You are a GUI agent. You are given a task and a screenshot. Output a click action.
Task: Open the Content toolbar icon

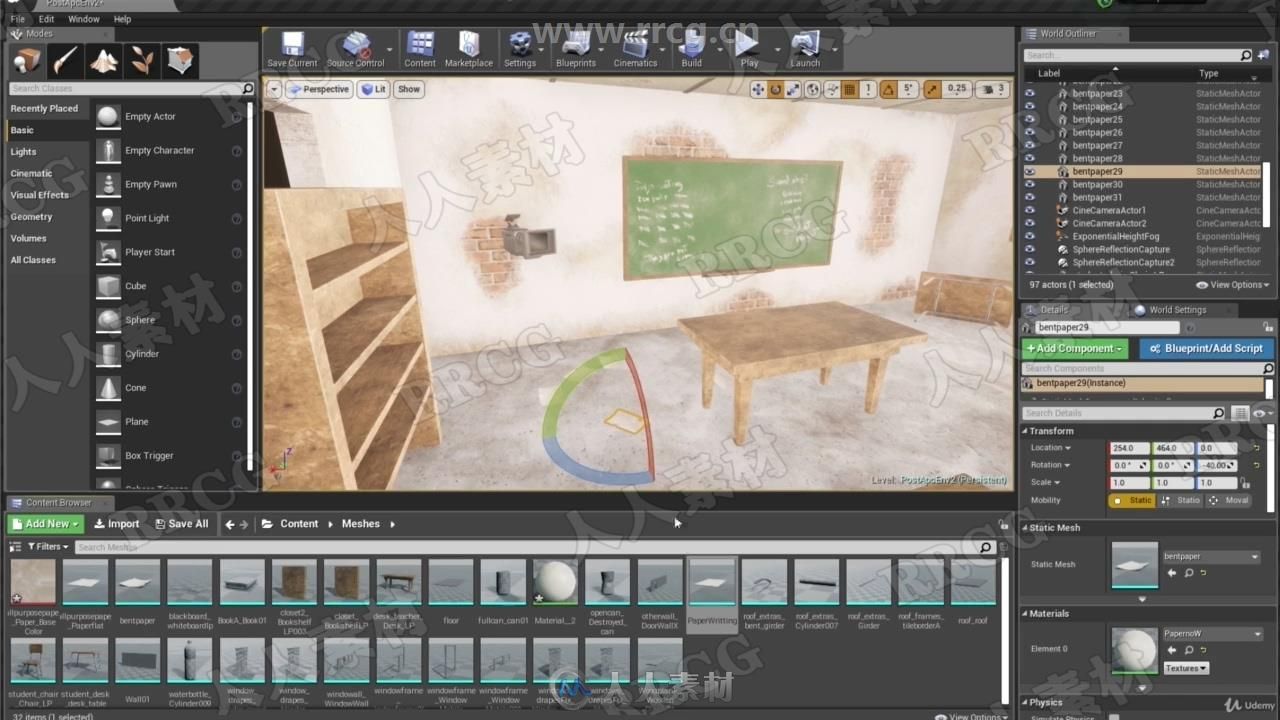pyautogui.click(x=420, y=50)
